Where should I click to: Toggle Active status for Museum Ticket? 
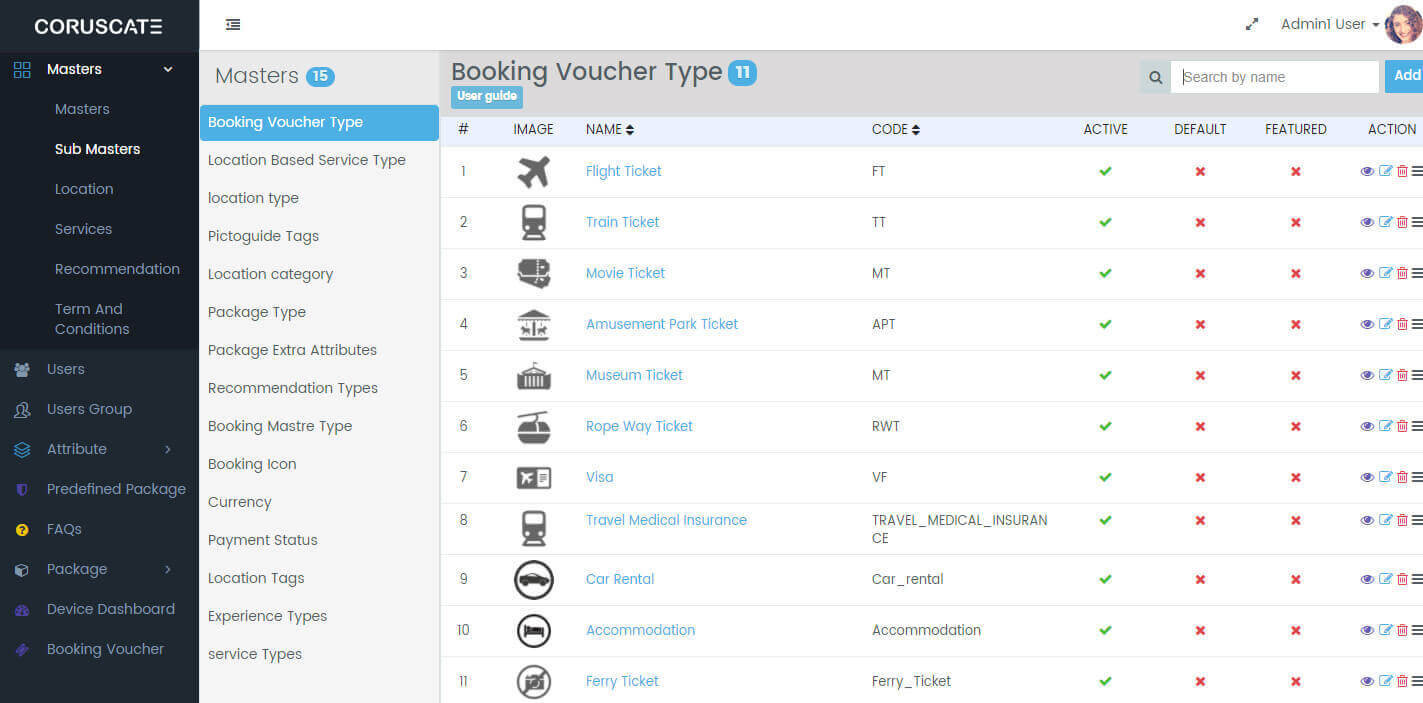[x=1105, y=375]
